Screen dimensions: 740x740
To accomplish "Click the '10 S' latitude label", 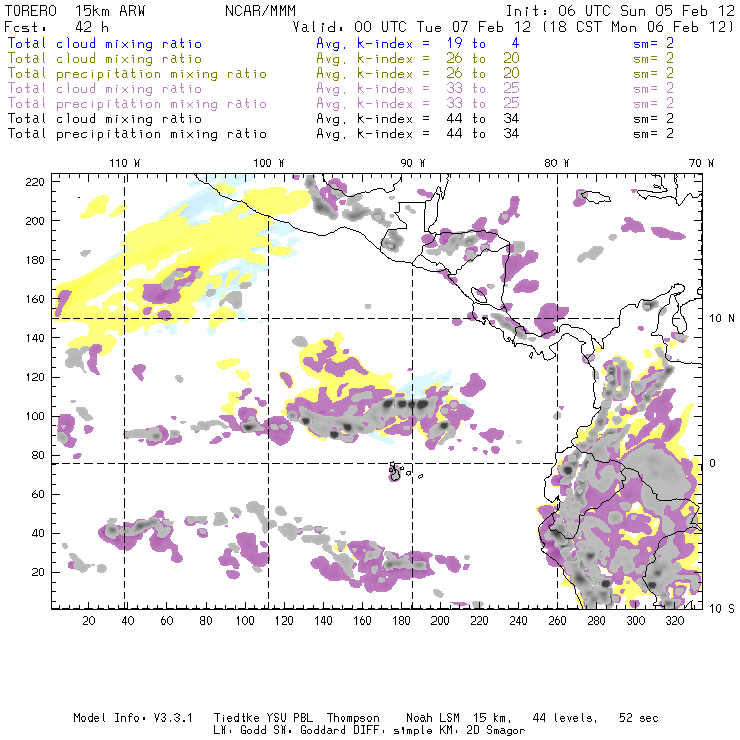I will point(722,609).
